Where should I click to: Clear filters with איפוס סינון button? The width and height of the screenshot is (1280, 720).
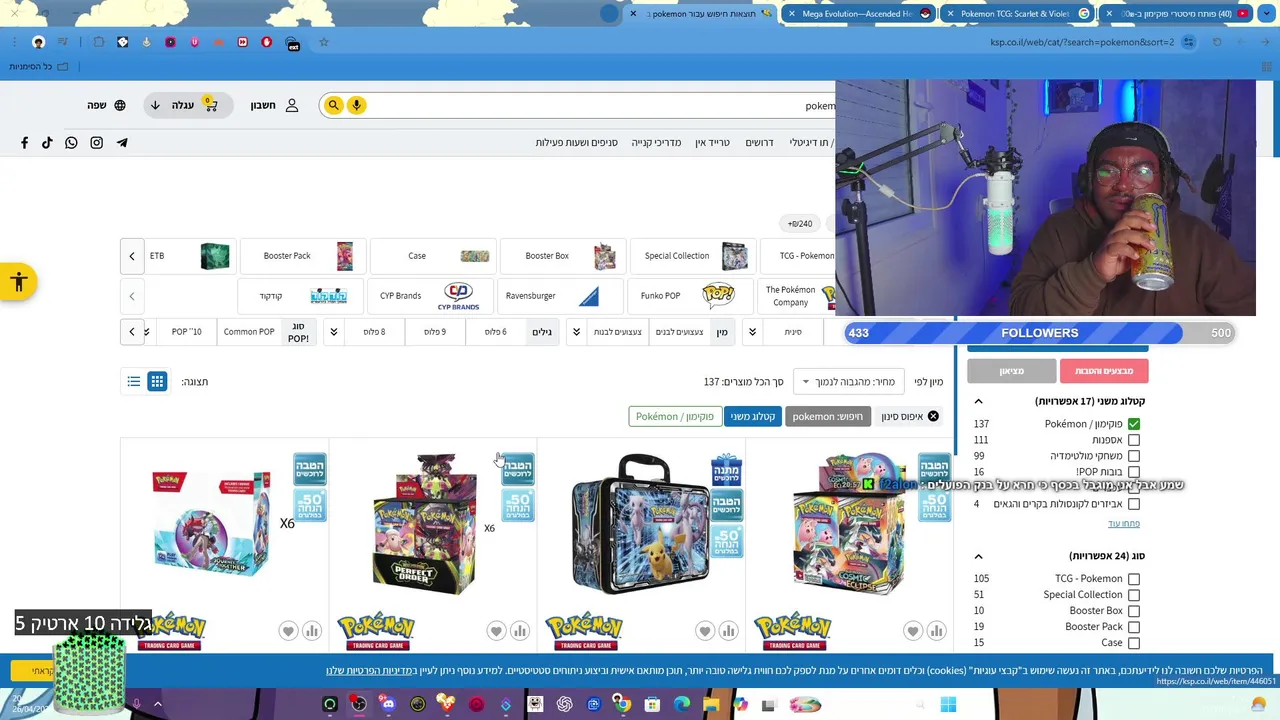coord(909,416)
